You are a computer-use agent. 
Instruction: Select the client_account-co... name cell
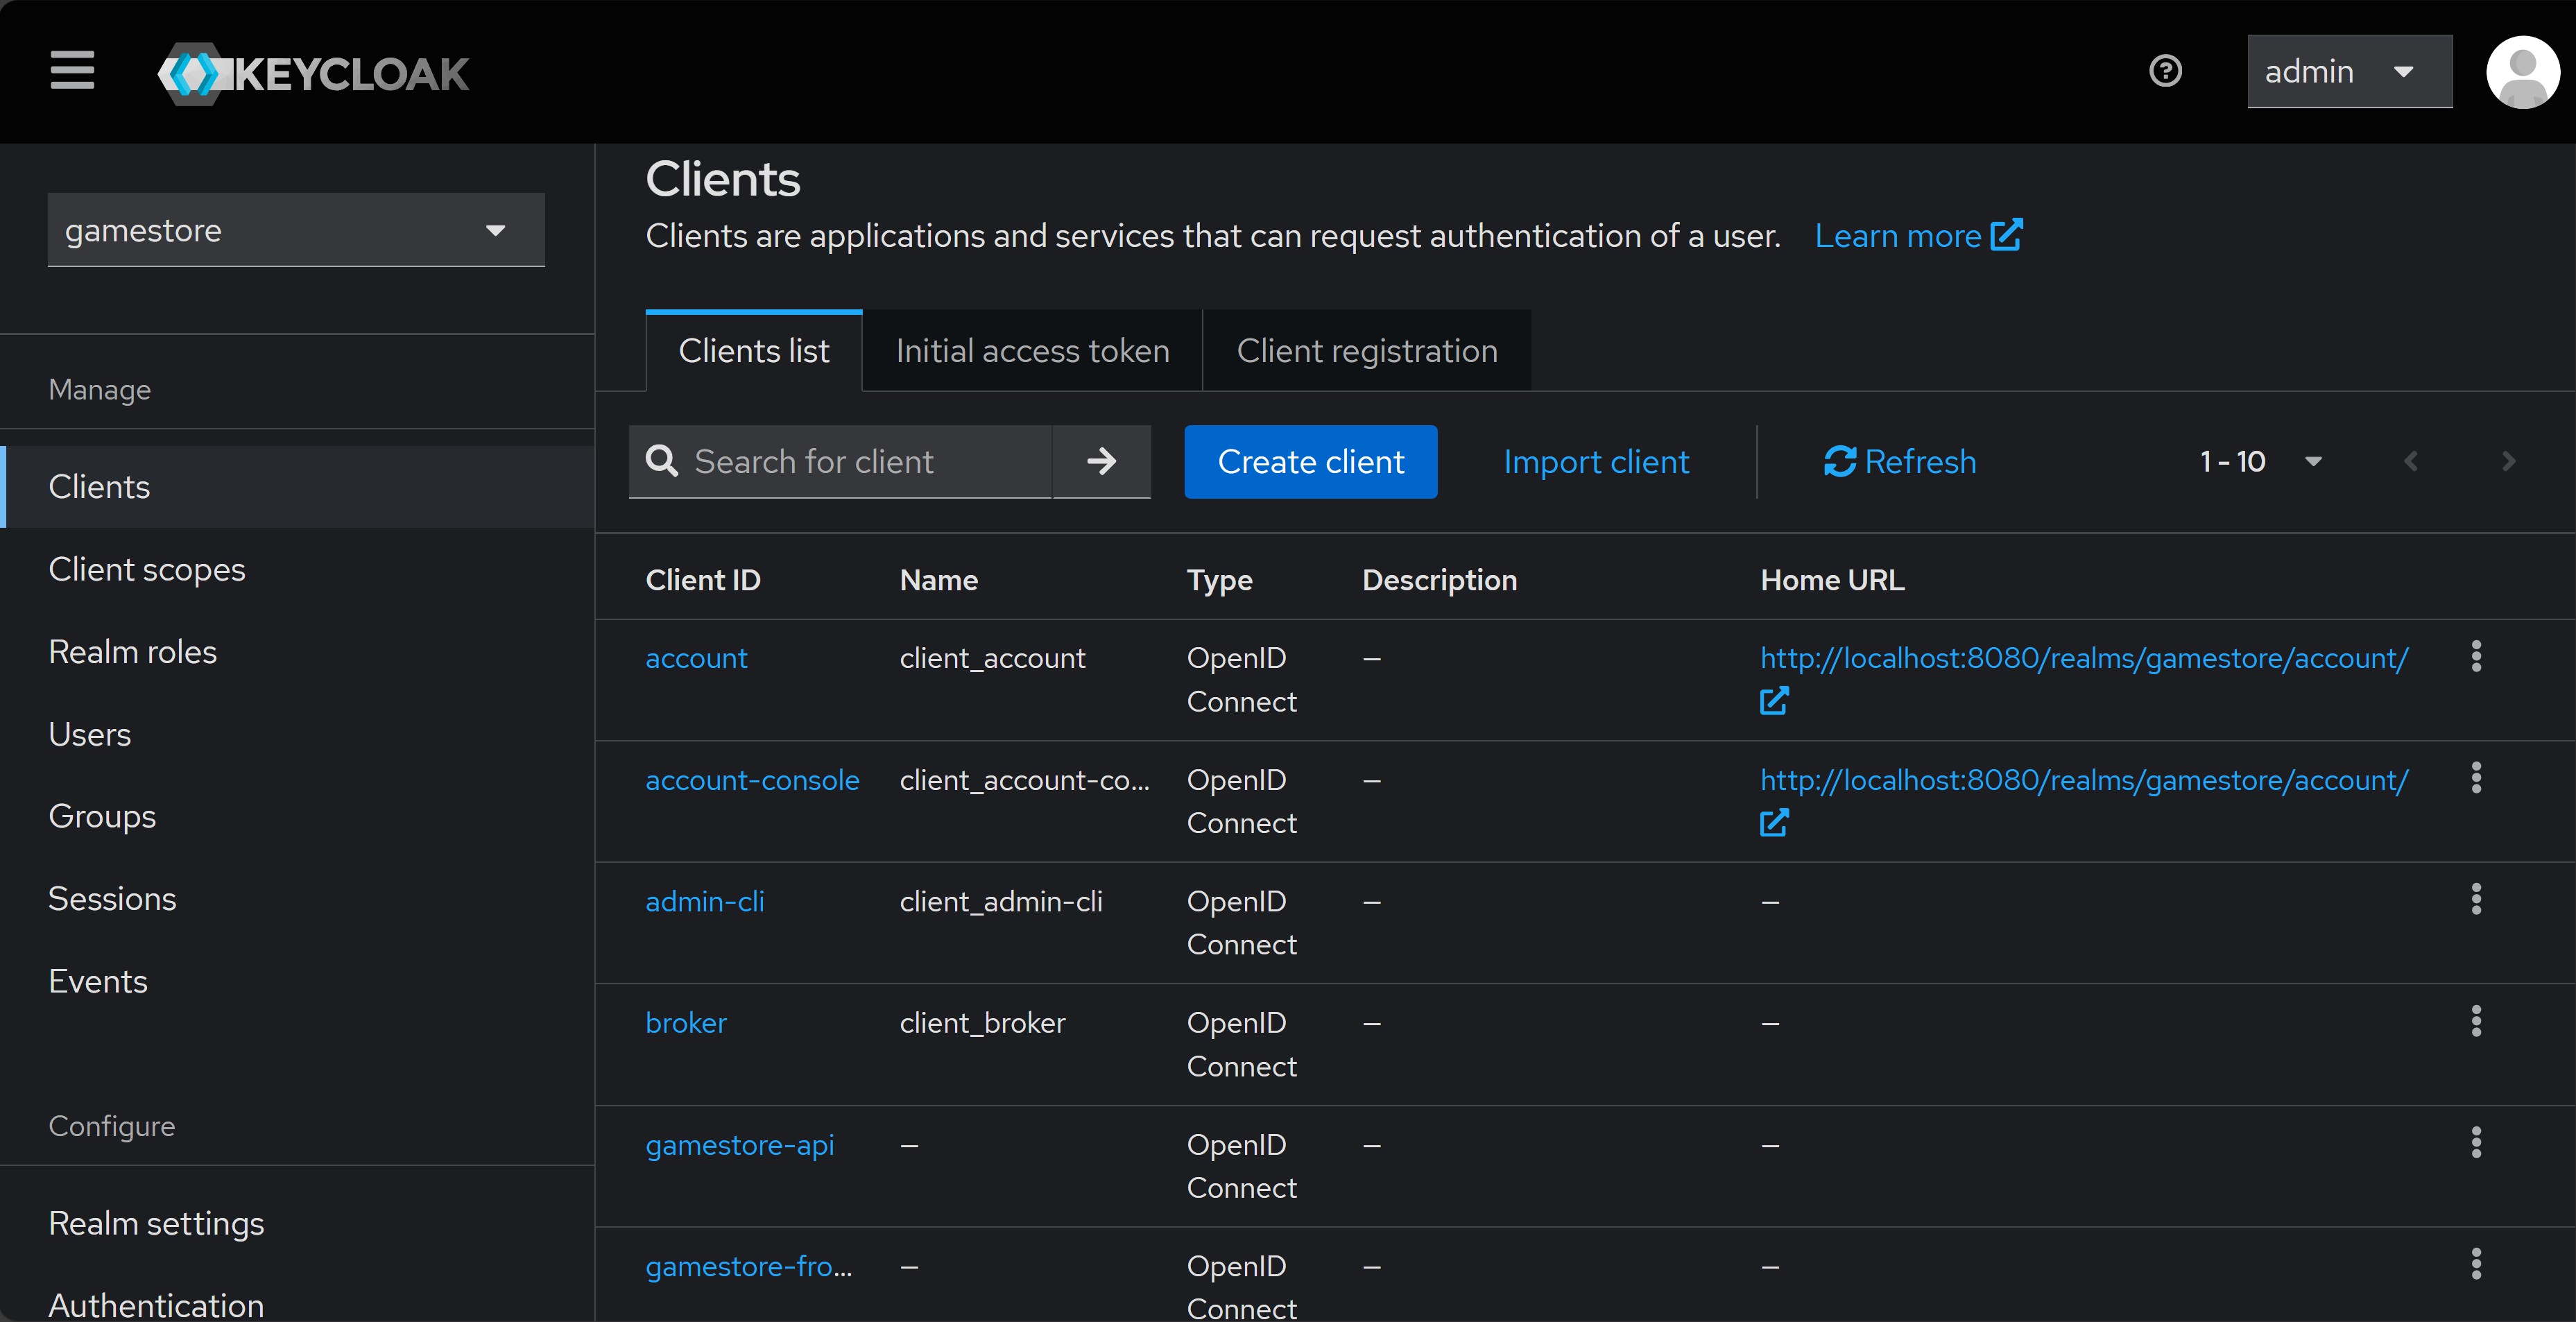[1024, 780]
